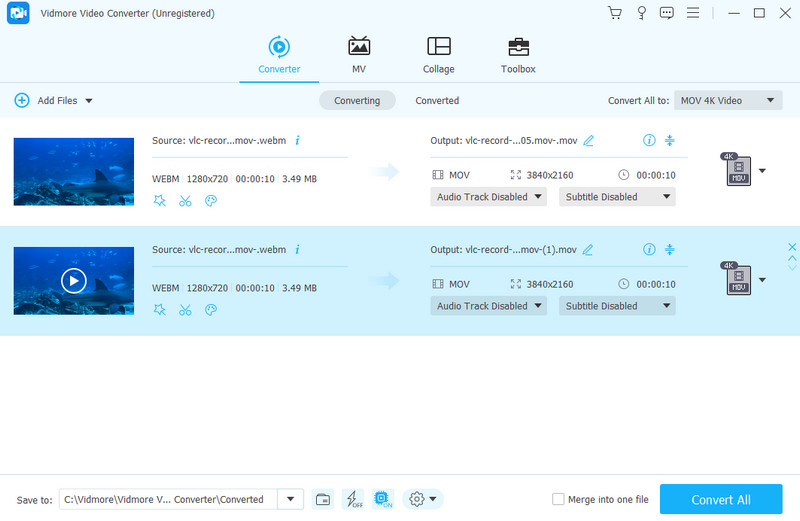This screenshot has height=521, width=800.
Task: Open first video's Audio Track Disabled dropdown
Action: [x=489, y=197]
